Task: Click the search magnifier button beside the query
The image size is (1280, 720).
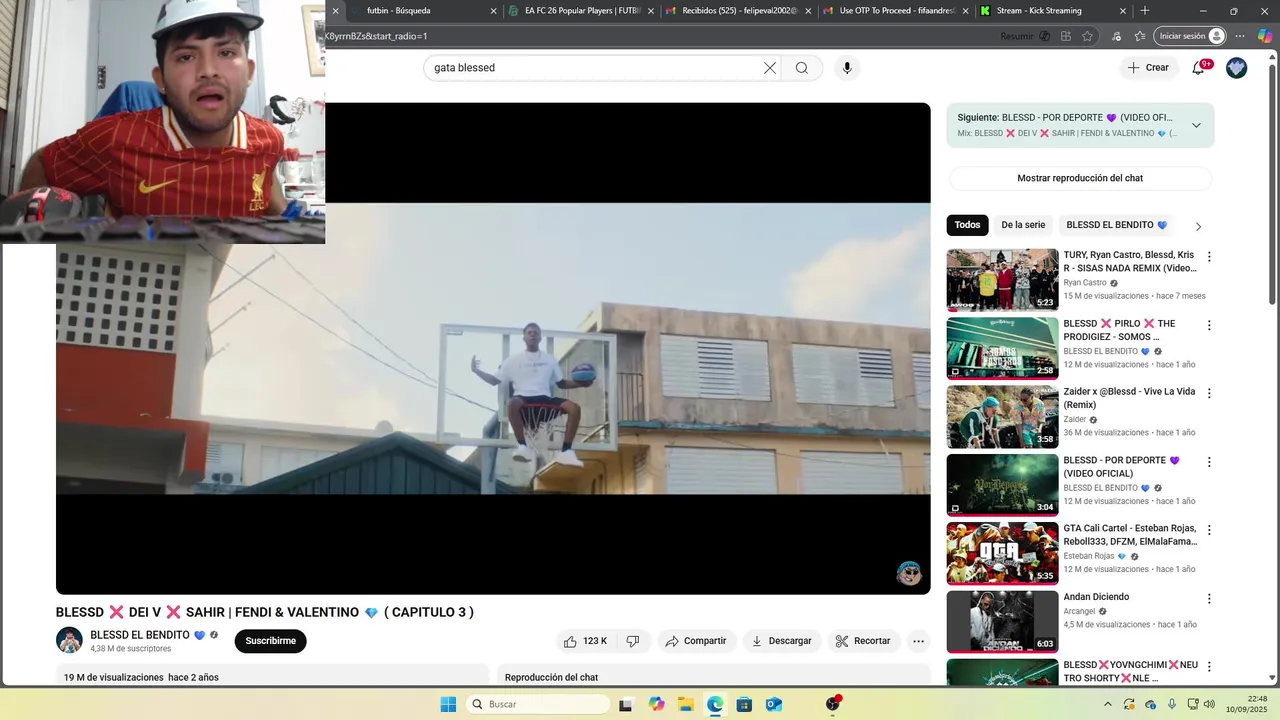Action: point(802,68)
